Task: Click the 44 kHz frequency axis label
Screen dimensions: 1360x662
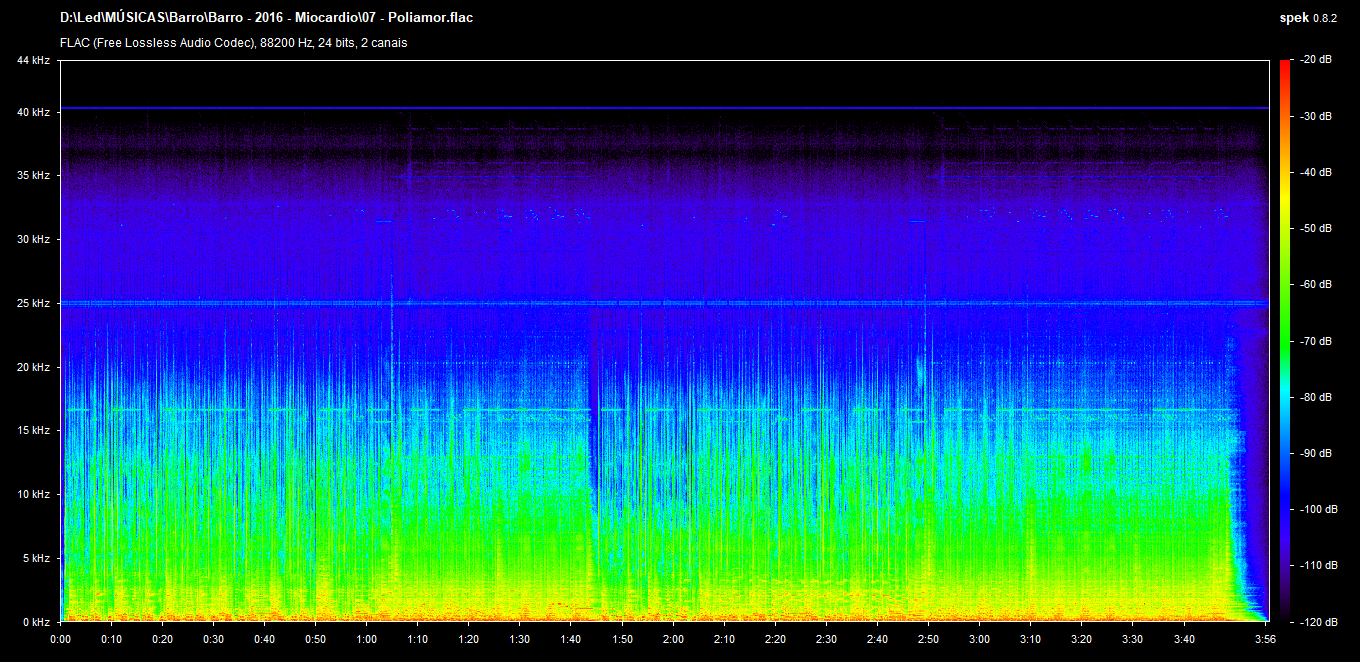Action: coord(34,61)
